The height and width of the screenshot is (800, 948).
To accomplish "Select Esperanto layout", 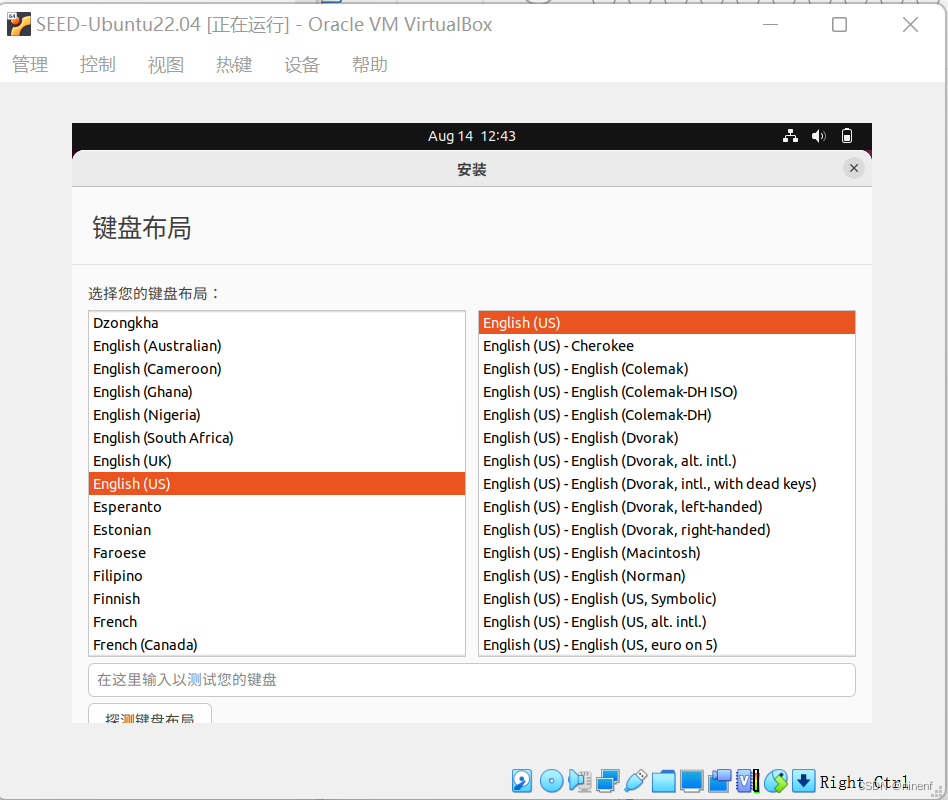I will click(x=277, y=507).
